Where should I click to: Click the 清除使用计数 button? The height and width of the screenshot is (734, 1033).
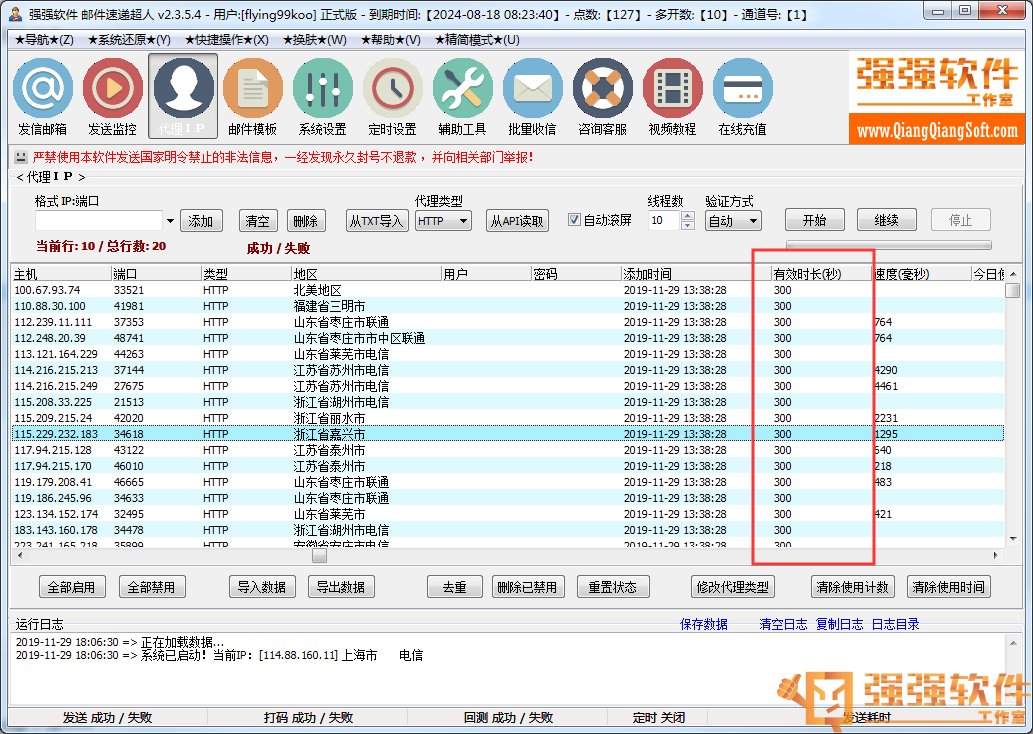coord(852,586)
